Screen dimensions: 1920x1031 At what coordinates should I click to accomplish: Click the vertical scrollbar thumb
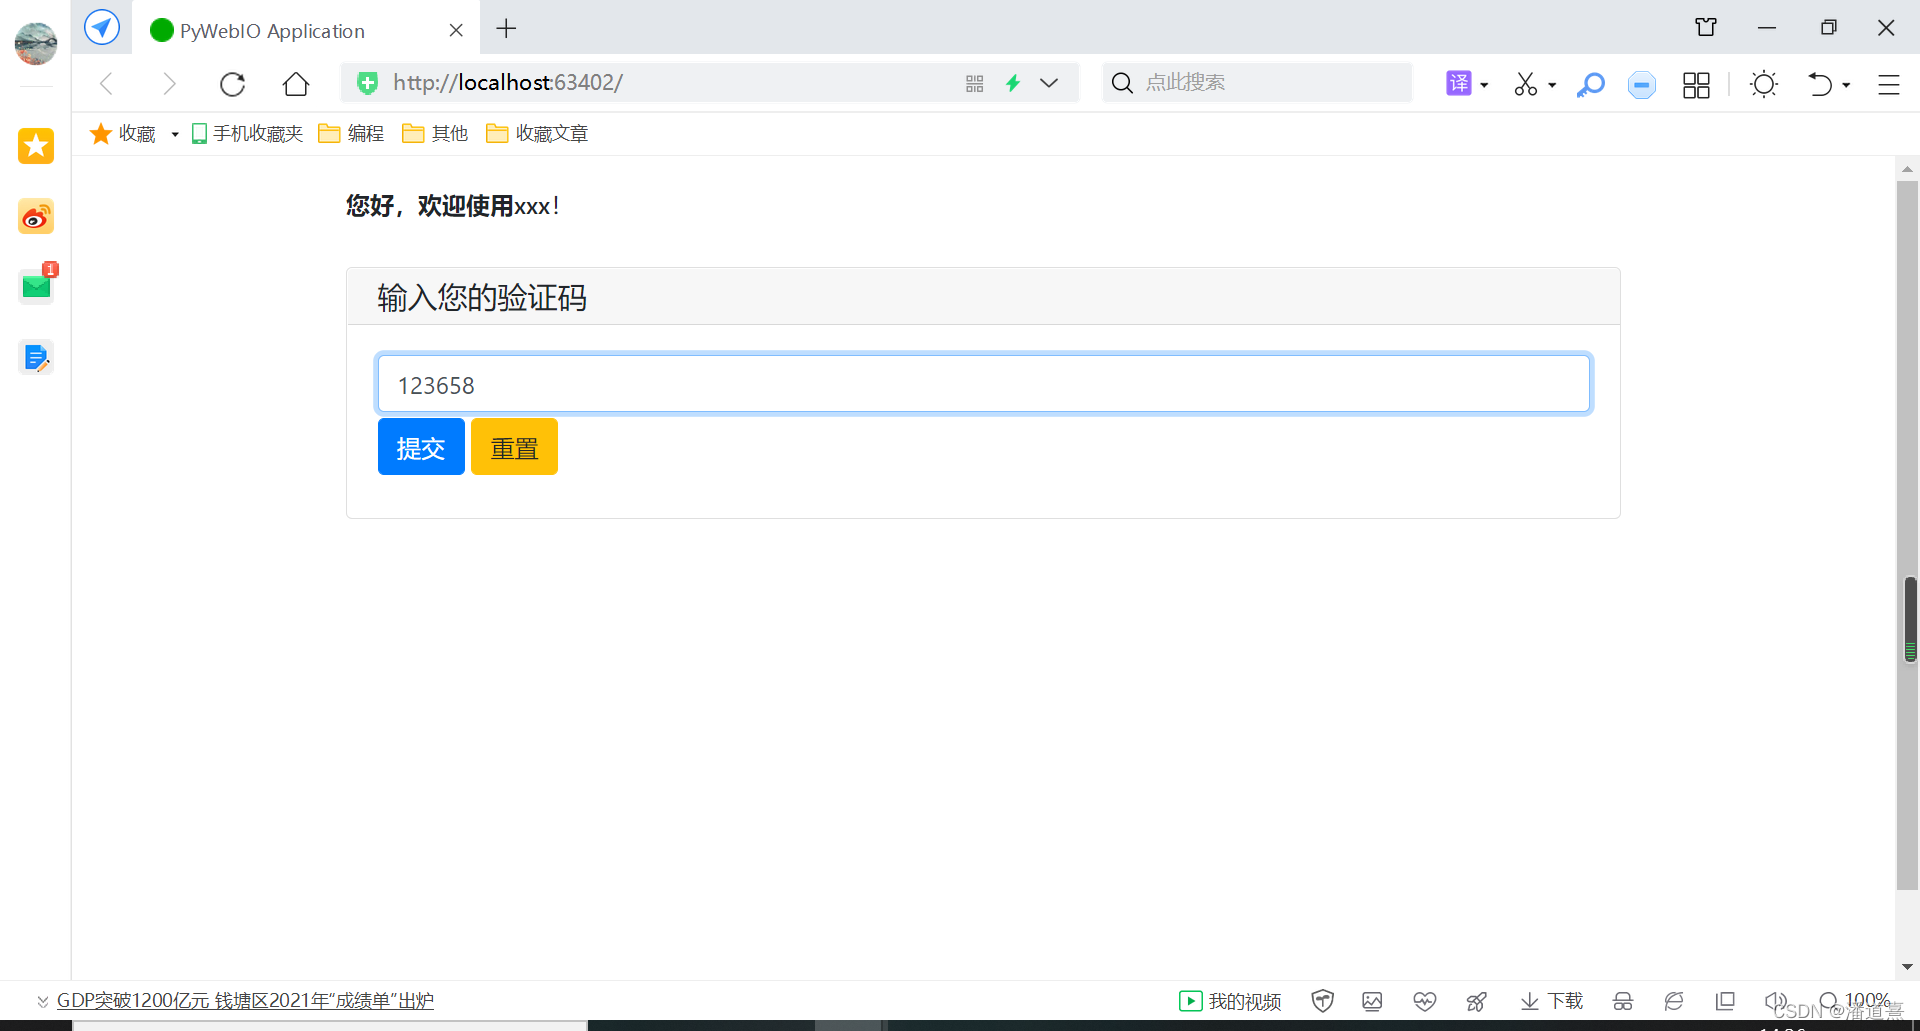pyautogui.click(x=1907, y=535)
